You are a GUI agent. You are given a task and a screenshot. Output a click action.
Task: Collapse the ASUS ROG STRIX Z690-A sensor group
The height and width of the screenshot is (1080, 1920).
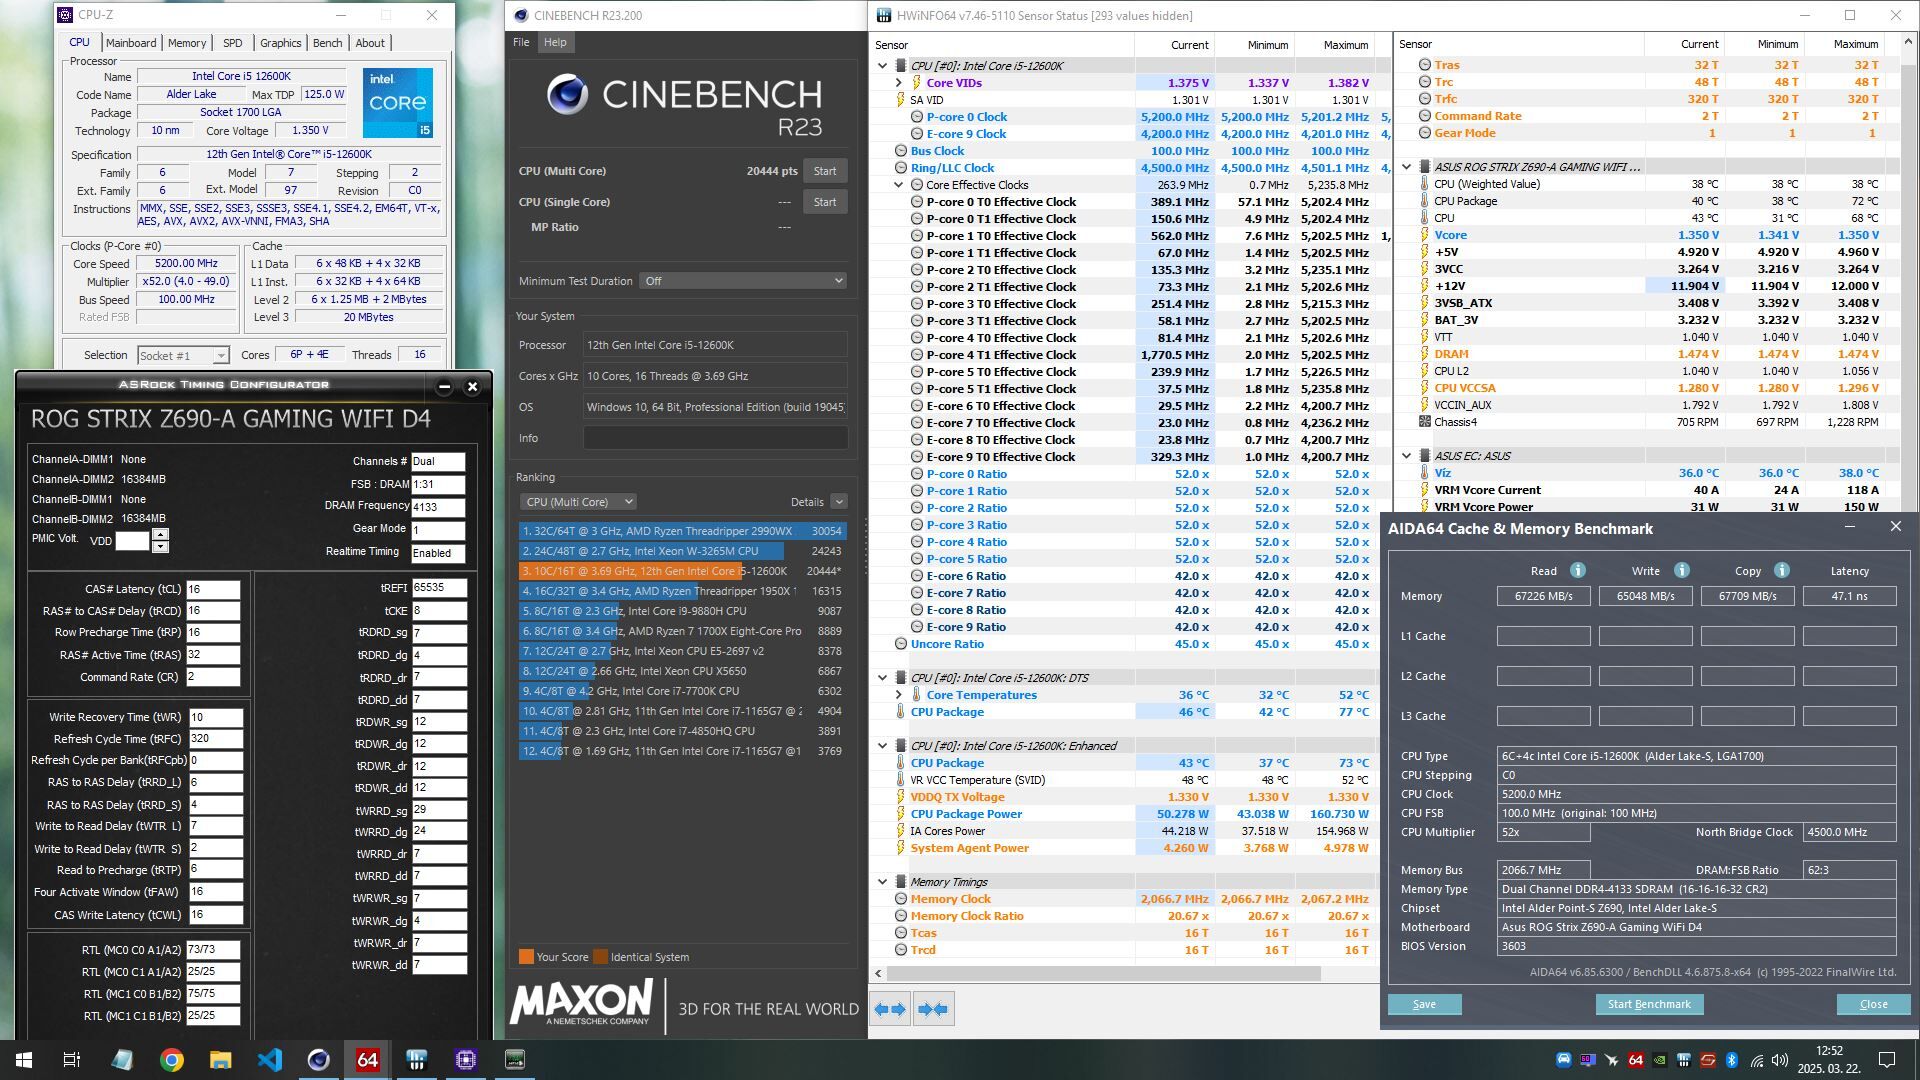click(1406, 167)
